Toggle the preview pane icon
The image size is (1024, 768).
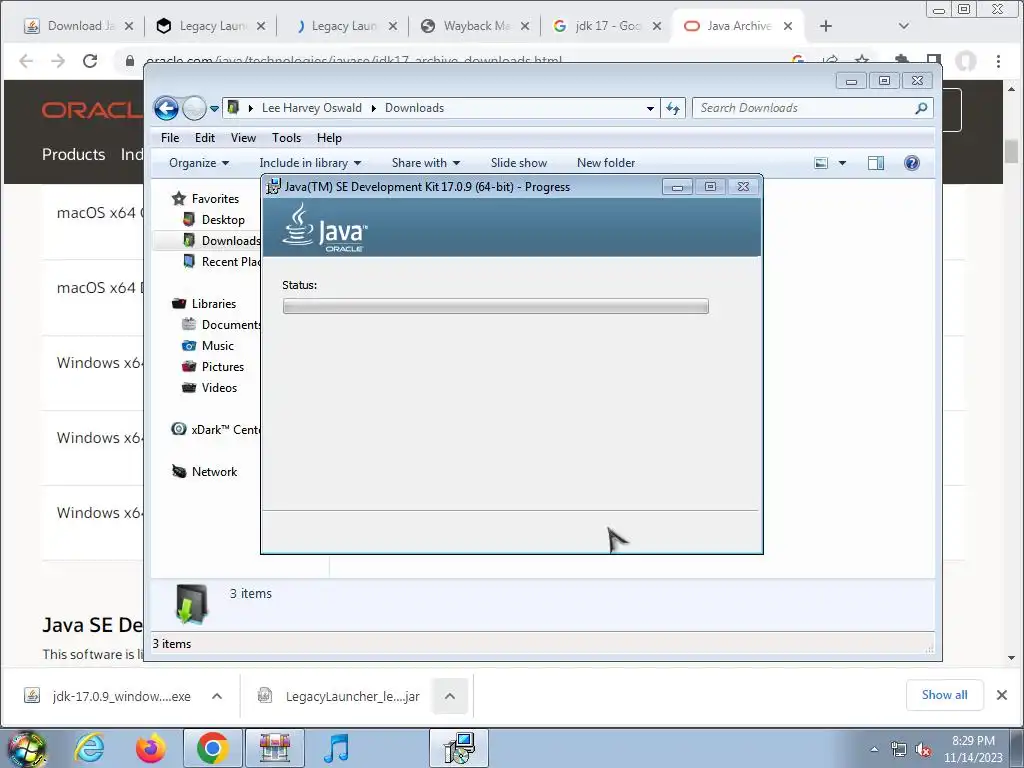[876, 163]
